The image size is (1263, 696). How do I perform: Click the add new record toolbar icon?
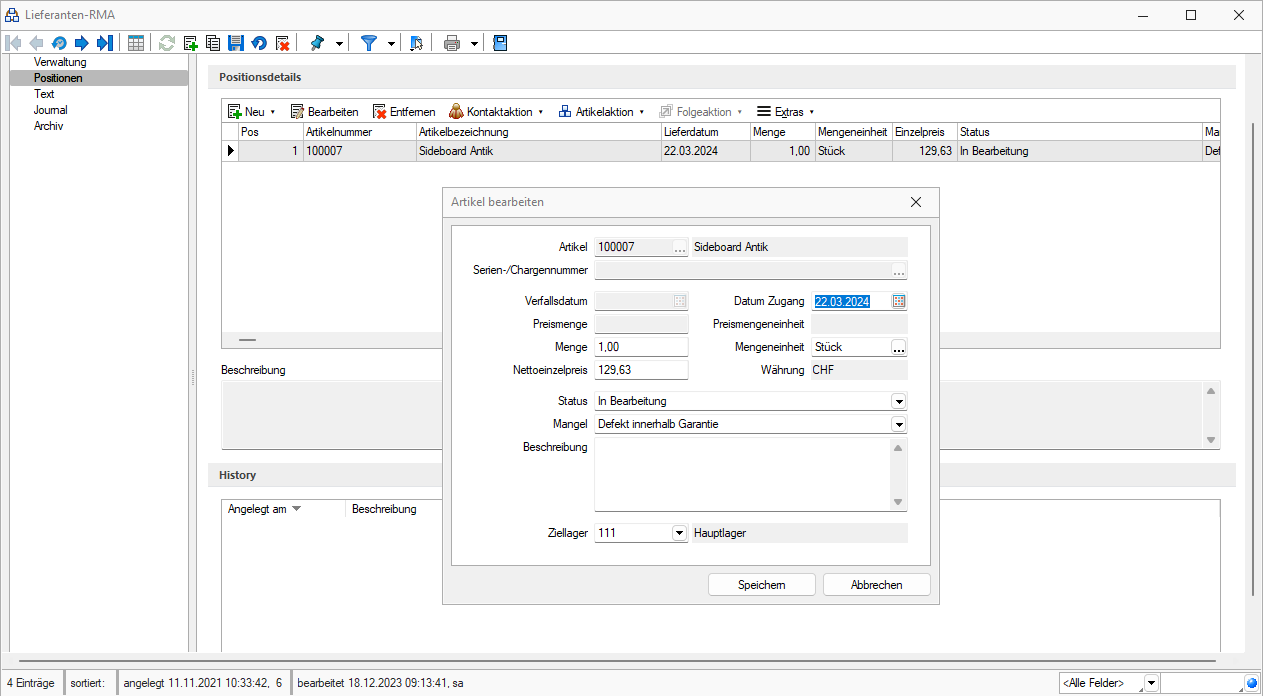pos(189,43)
